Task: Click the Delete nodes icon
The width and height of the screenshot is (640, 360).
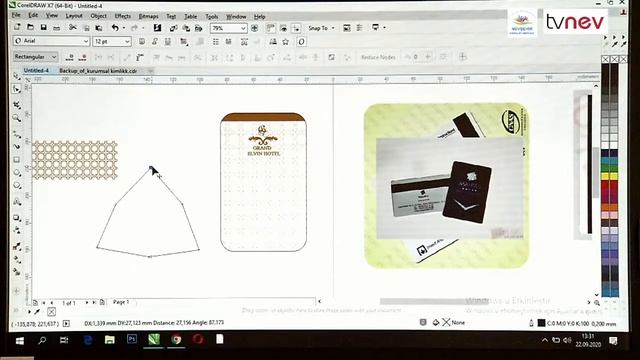Action: click(83, 57)
